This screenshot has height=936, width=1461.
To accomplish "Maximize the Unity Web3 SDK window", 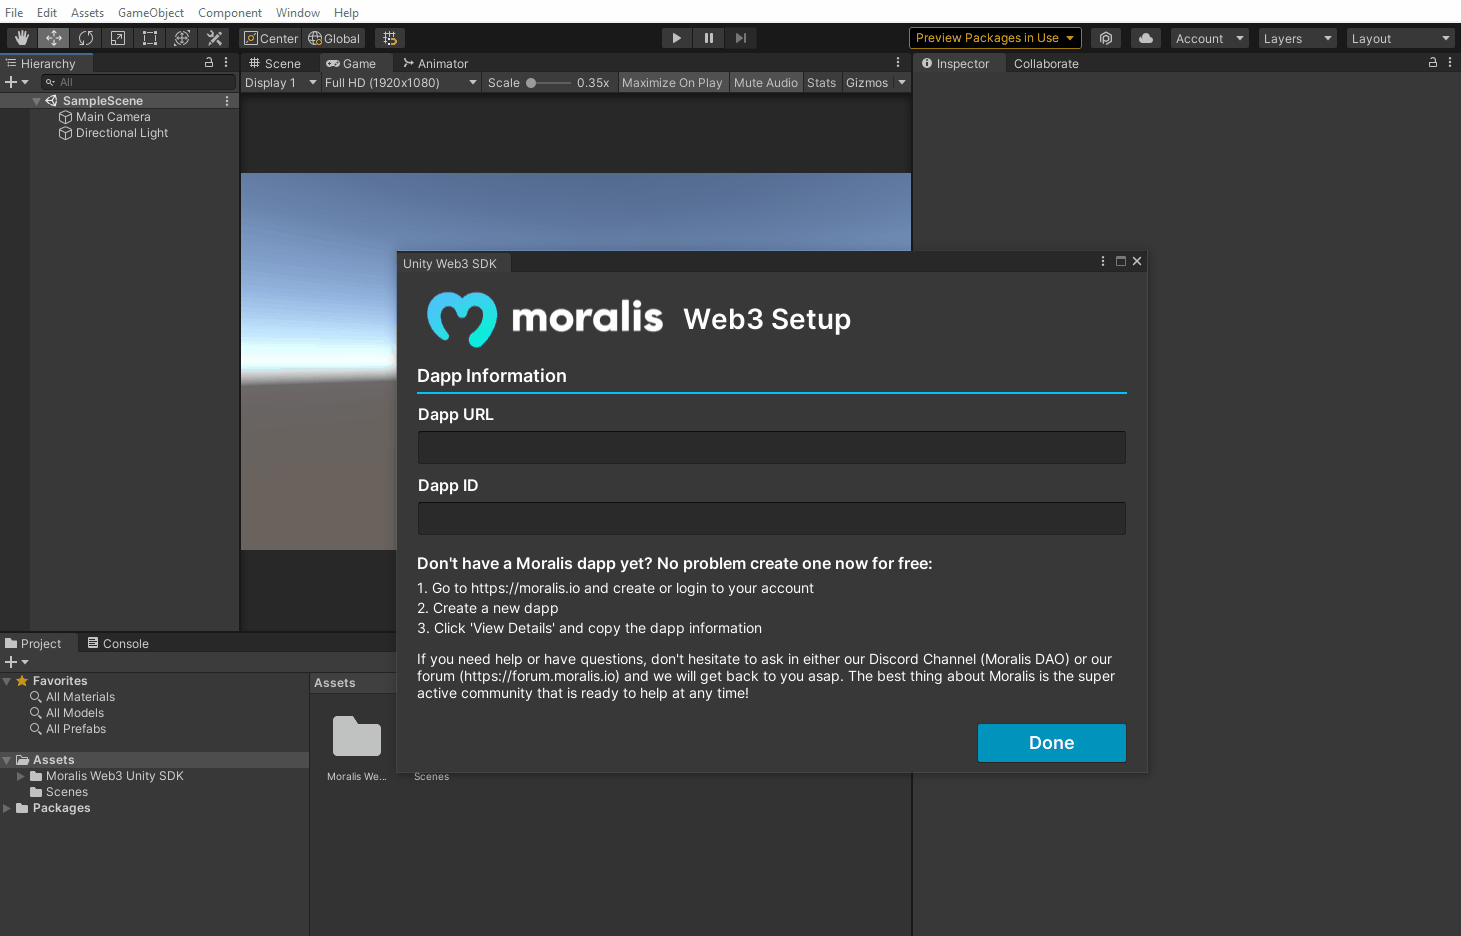I will pos(1121,261).
